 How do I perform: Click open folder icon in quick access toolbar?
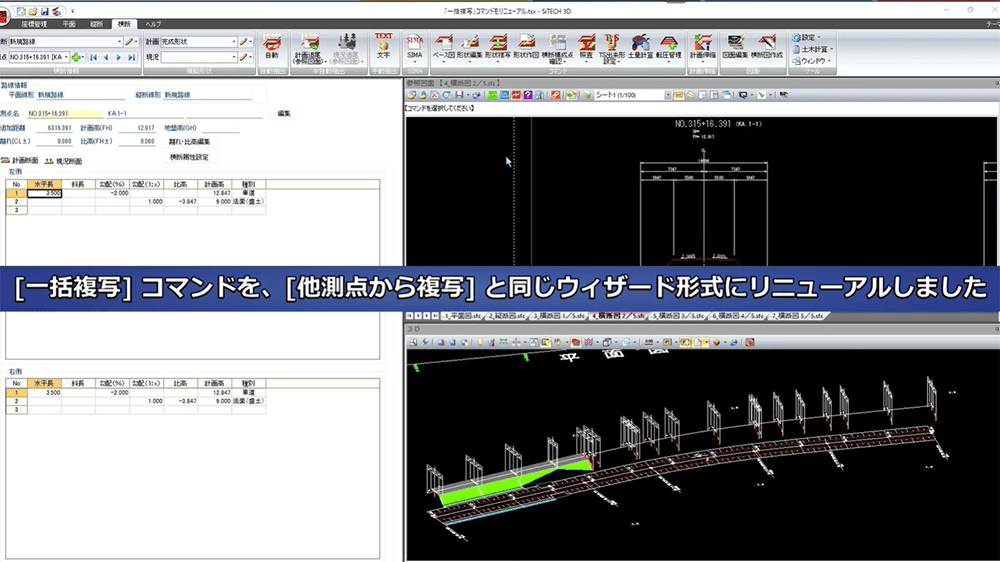tap(33, 11)
